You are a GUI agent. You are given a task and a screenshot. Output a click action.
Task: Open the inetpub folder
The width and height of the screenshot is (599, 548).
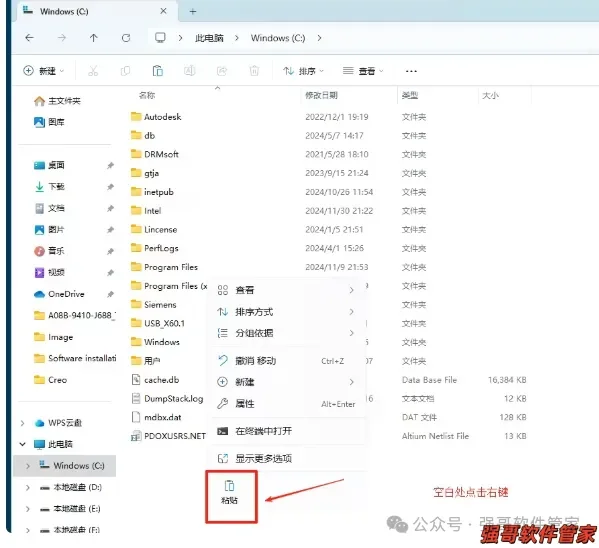(152, 192)
